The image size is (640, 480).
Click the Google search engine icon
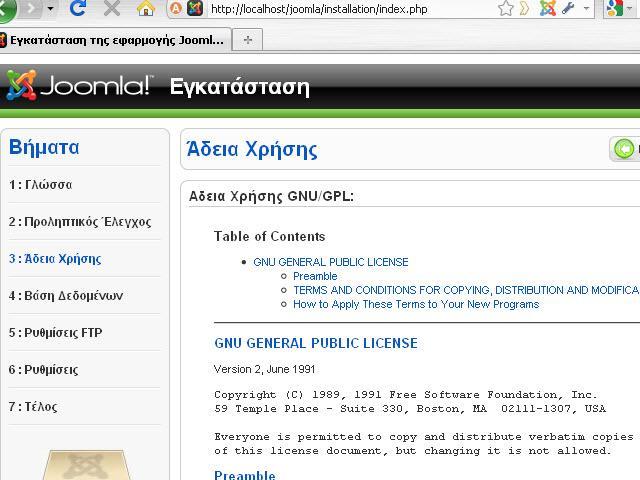click(615, 8)
